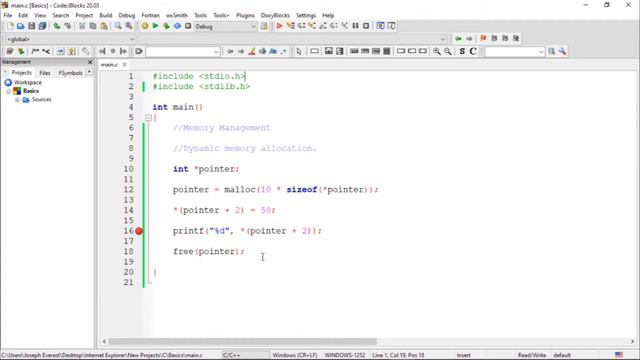Image resolution: width=640 pixels, height=360 pixels.
Task: Switch to the FSymbols tab
Action: [70, 73]
